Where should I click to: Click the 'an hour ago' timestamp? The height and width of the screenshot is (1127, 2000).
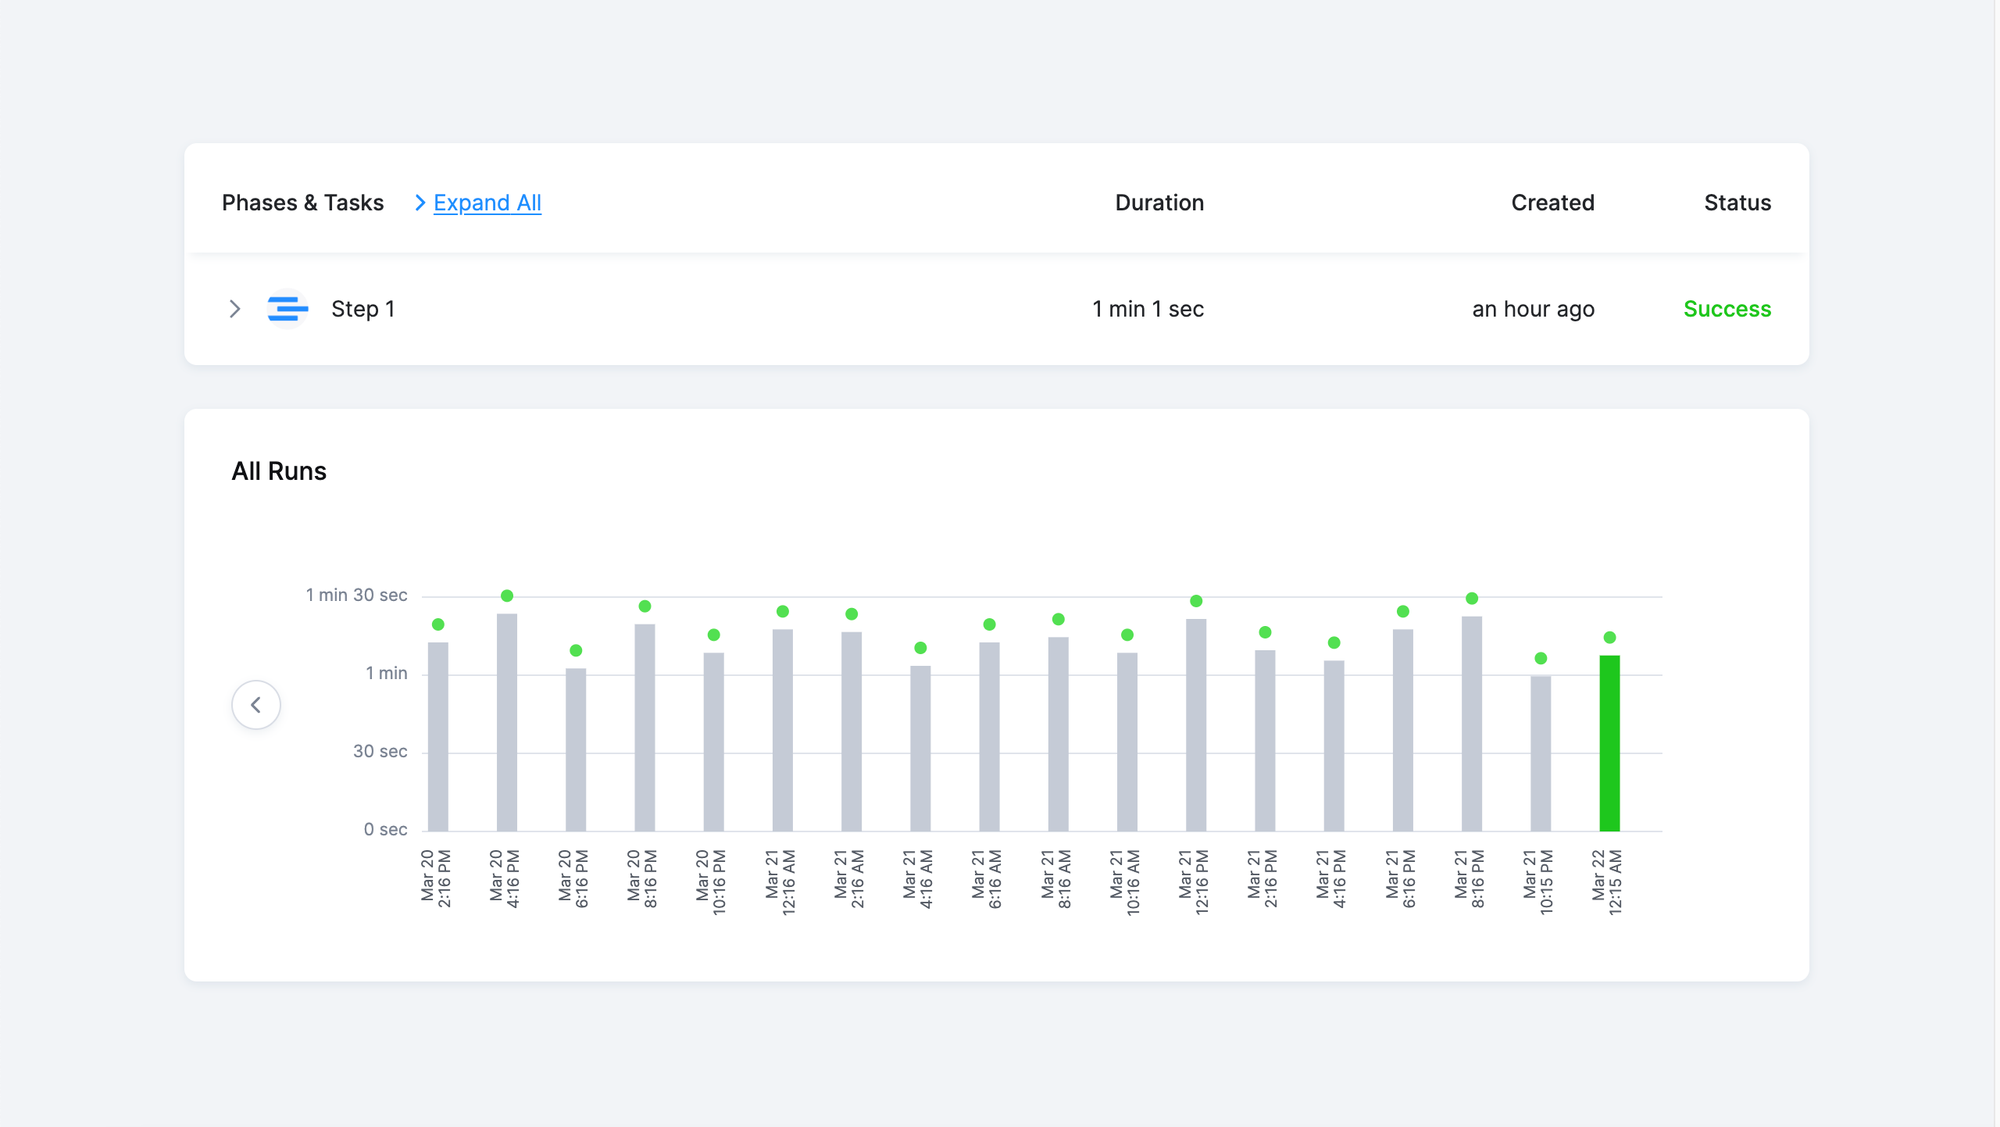click(1533, 309)
